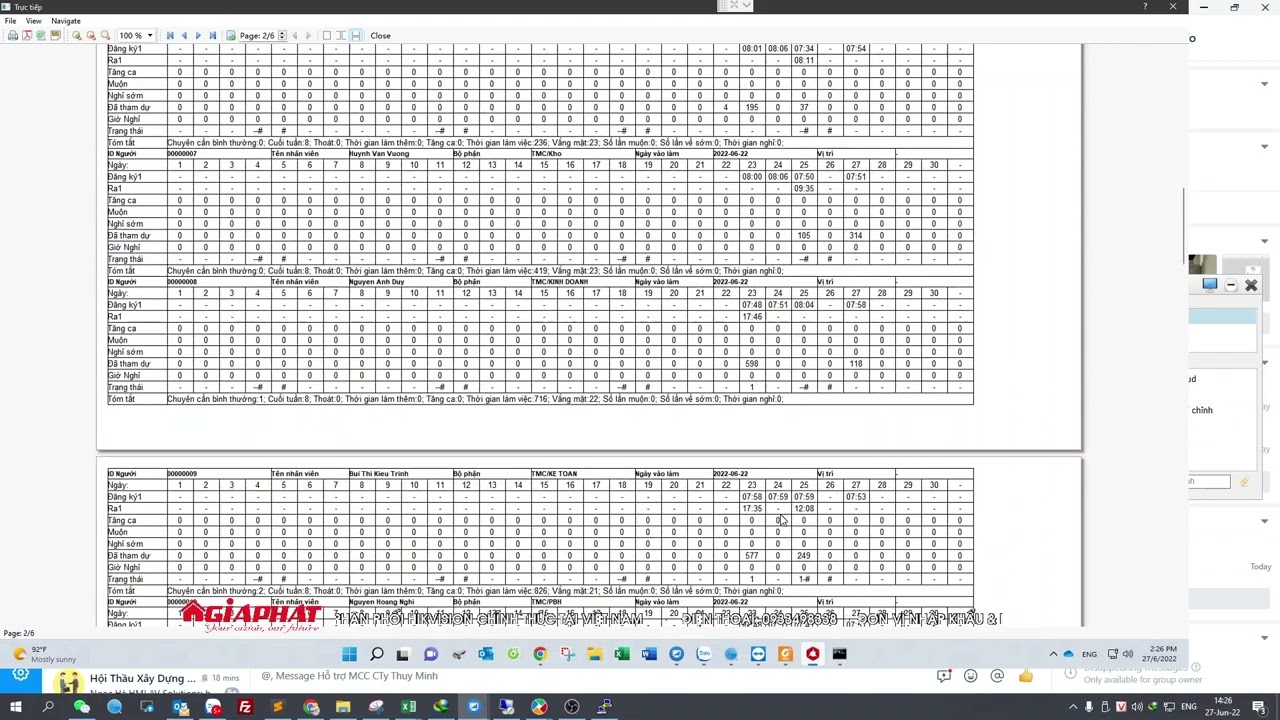Click employee name Bui Thi Kieu Trinh
The width and height of the screenshot is (1280, 720).
click(x=378, y=474)
